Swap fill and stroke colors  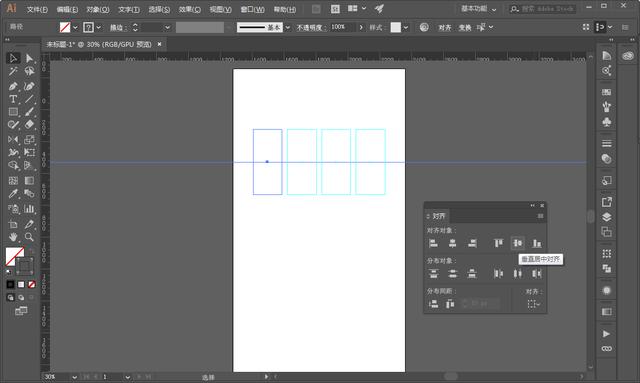[x=32, y=250]
